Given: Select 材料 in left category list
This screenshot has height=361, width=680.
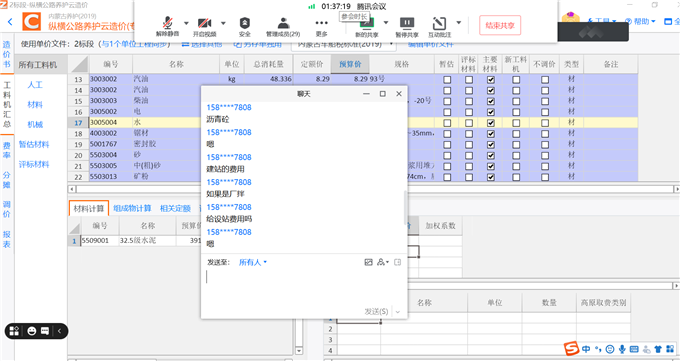Looking at the screenshot, I should click(x=35, y=105).
